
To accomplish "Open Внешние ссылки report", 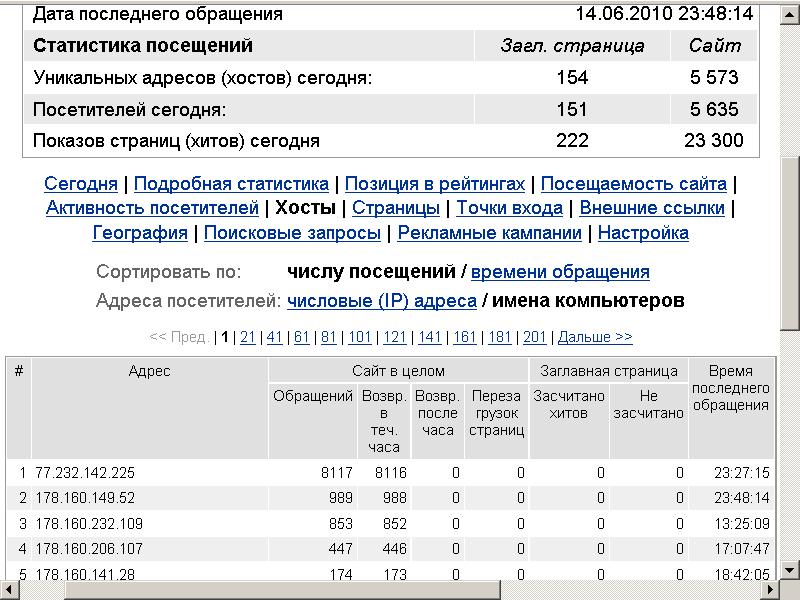I will click(x=652, y=208).
